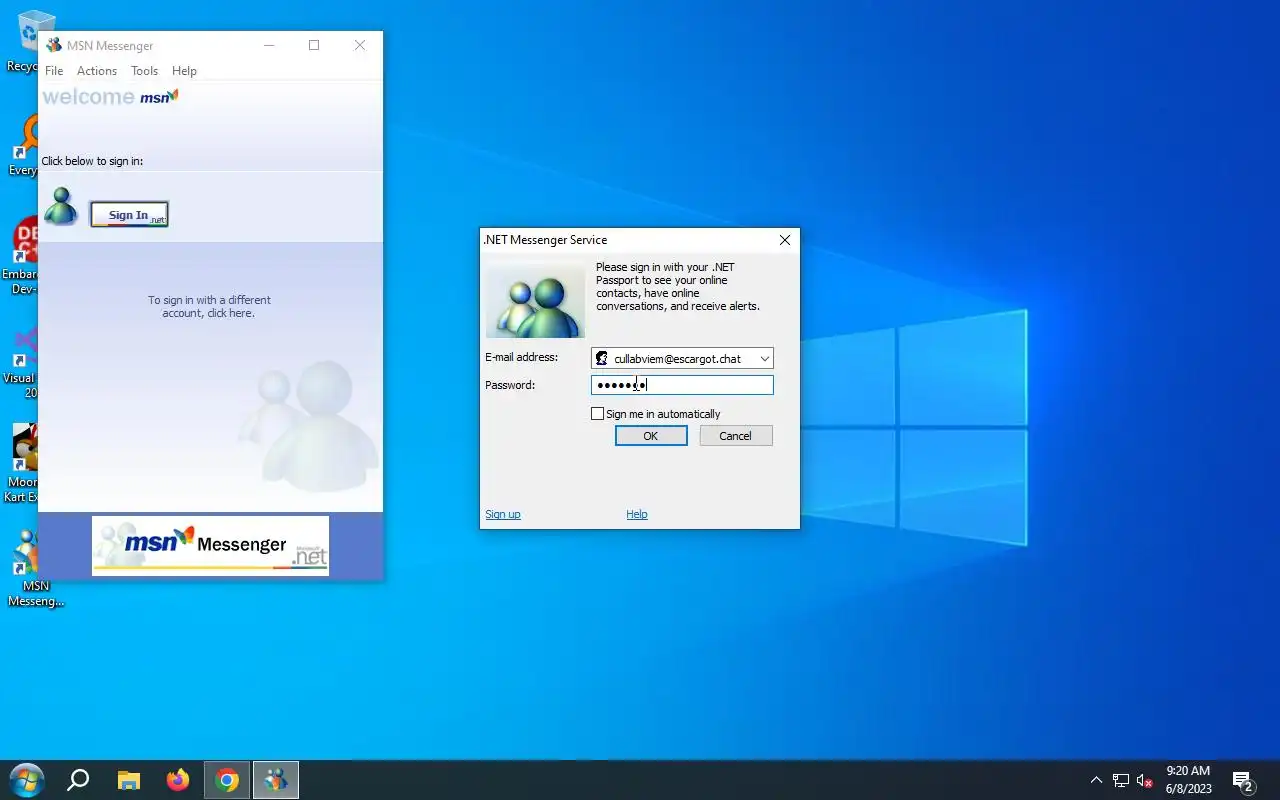Open the File menu in MSN Messenger
The image size is (1280, 800).
(54, 71)
